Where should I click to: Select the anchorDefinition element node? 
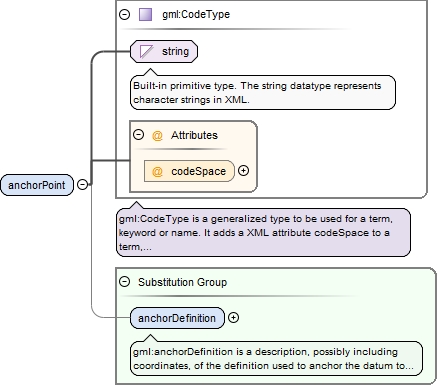(x=177, y=318)
